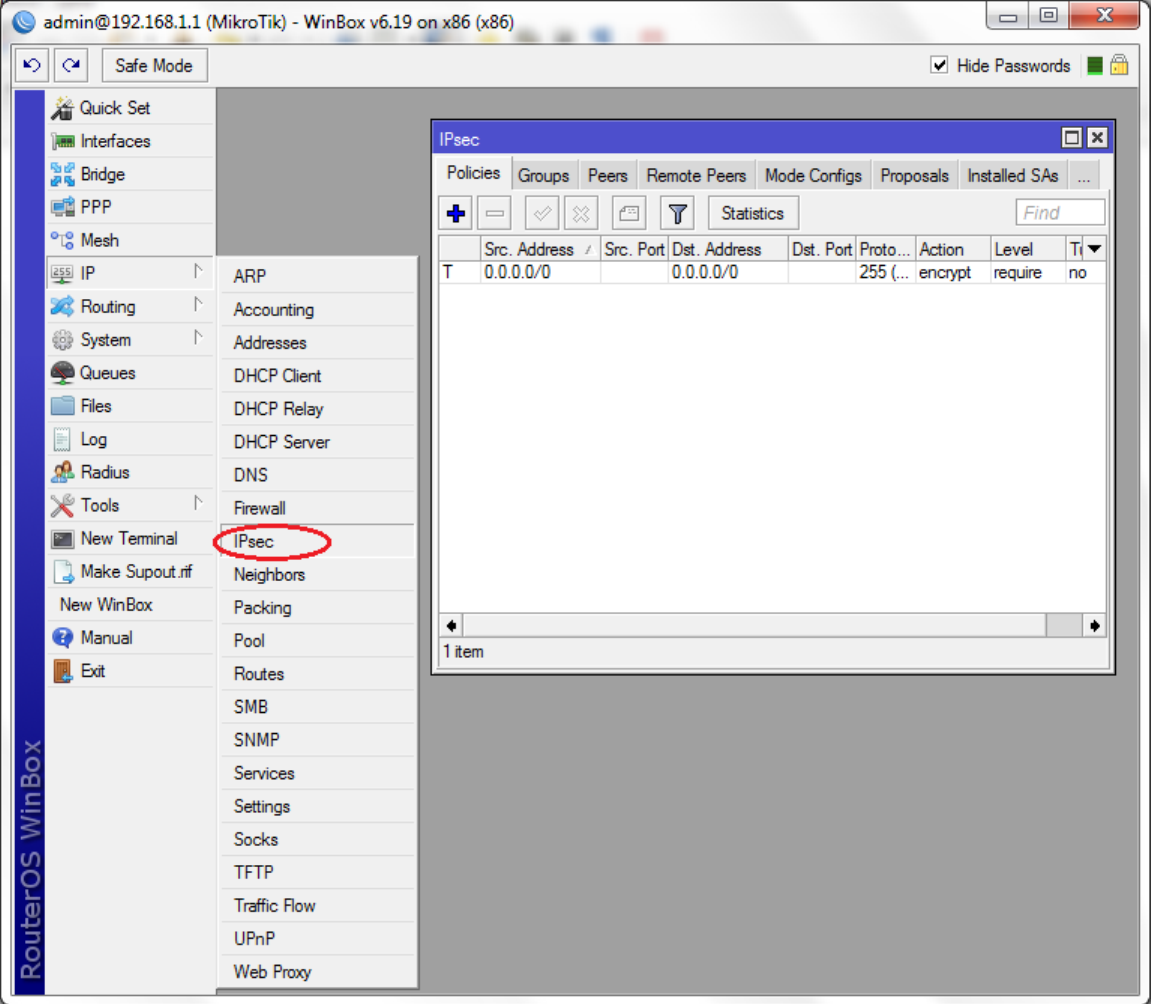Viewport: 1151px width, 1004px height.
Task: Click the Make Supout.rif icon
Action: [x=64, y=572]
